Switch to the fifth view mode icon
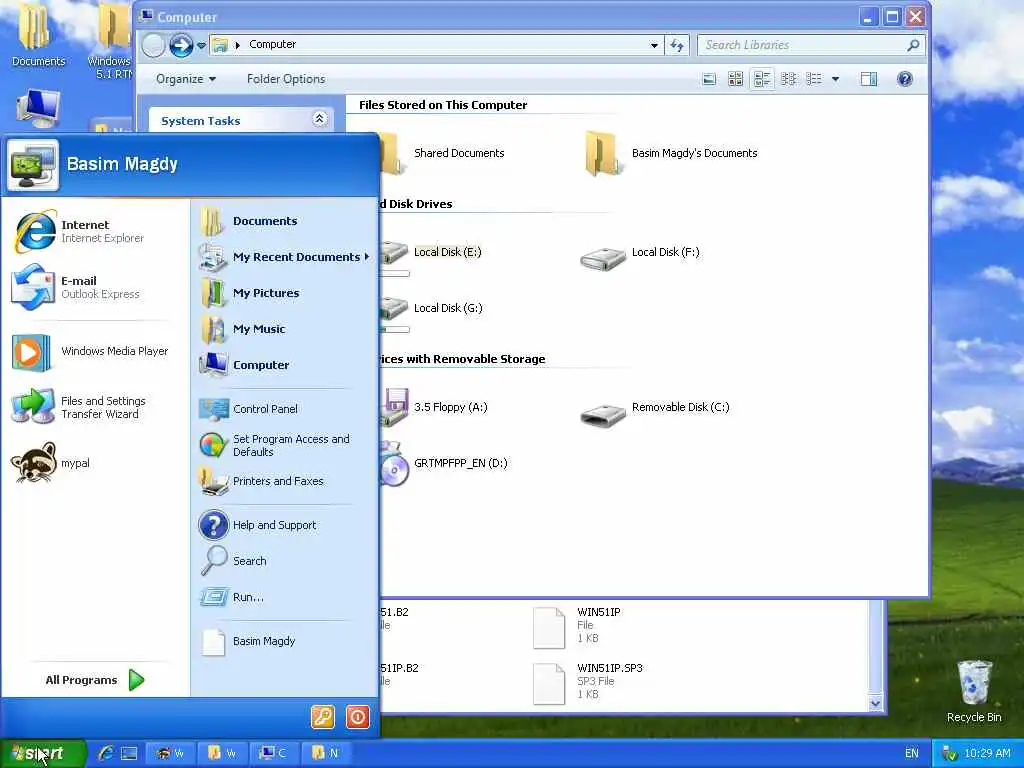Image resolution: width=1024 pixels, height=768 pixels. click(814, 80)
